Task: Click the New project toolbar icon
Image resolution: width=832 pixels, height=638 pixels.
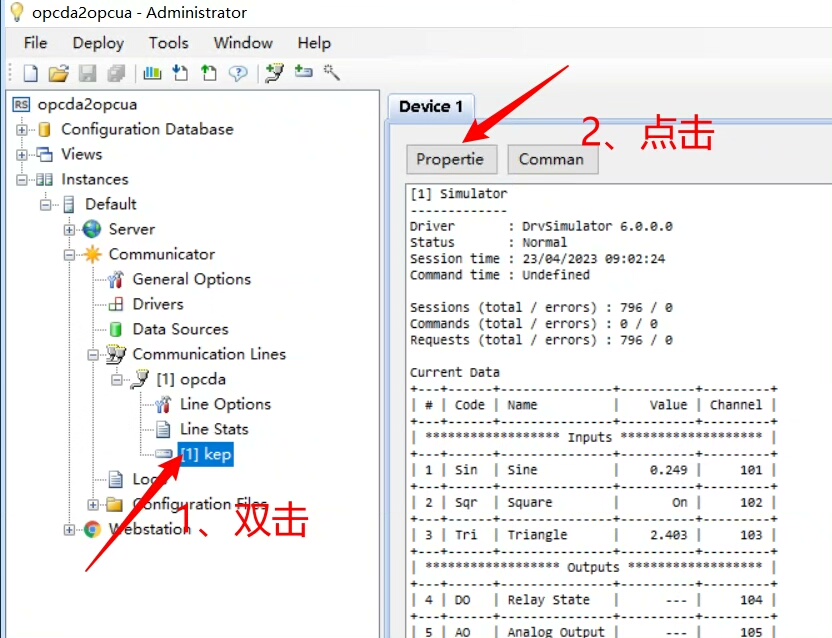Action: tap(30, 73)
